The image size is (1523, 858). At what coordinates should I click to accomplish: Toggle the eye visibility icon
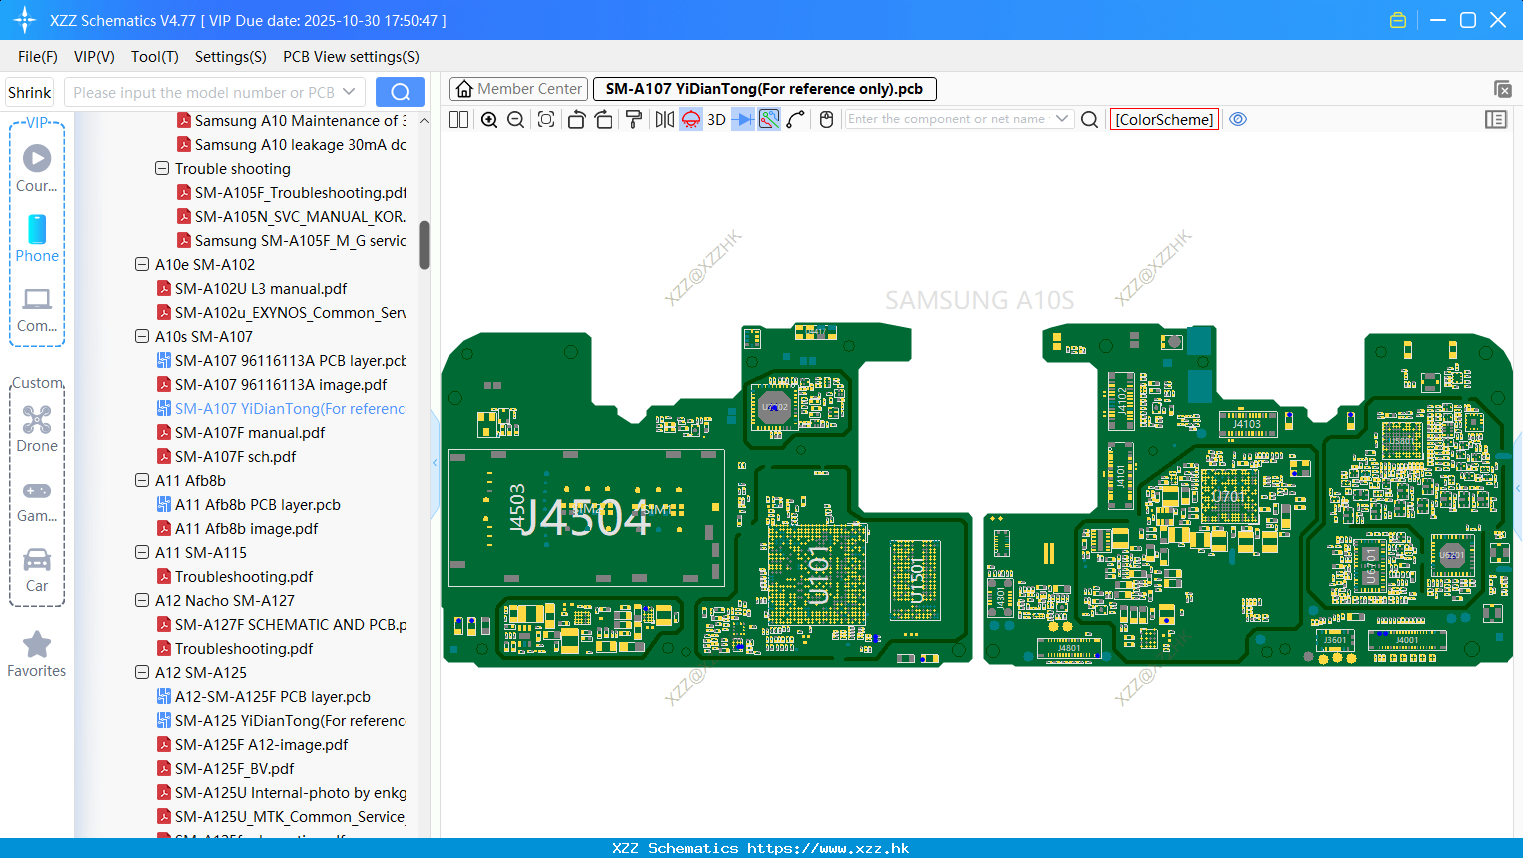coord(1238,119)
